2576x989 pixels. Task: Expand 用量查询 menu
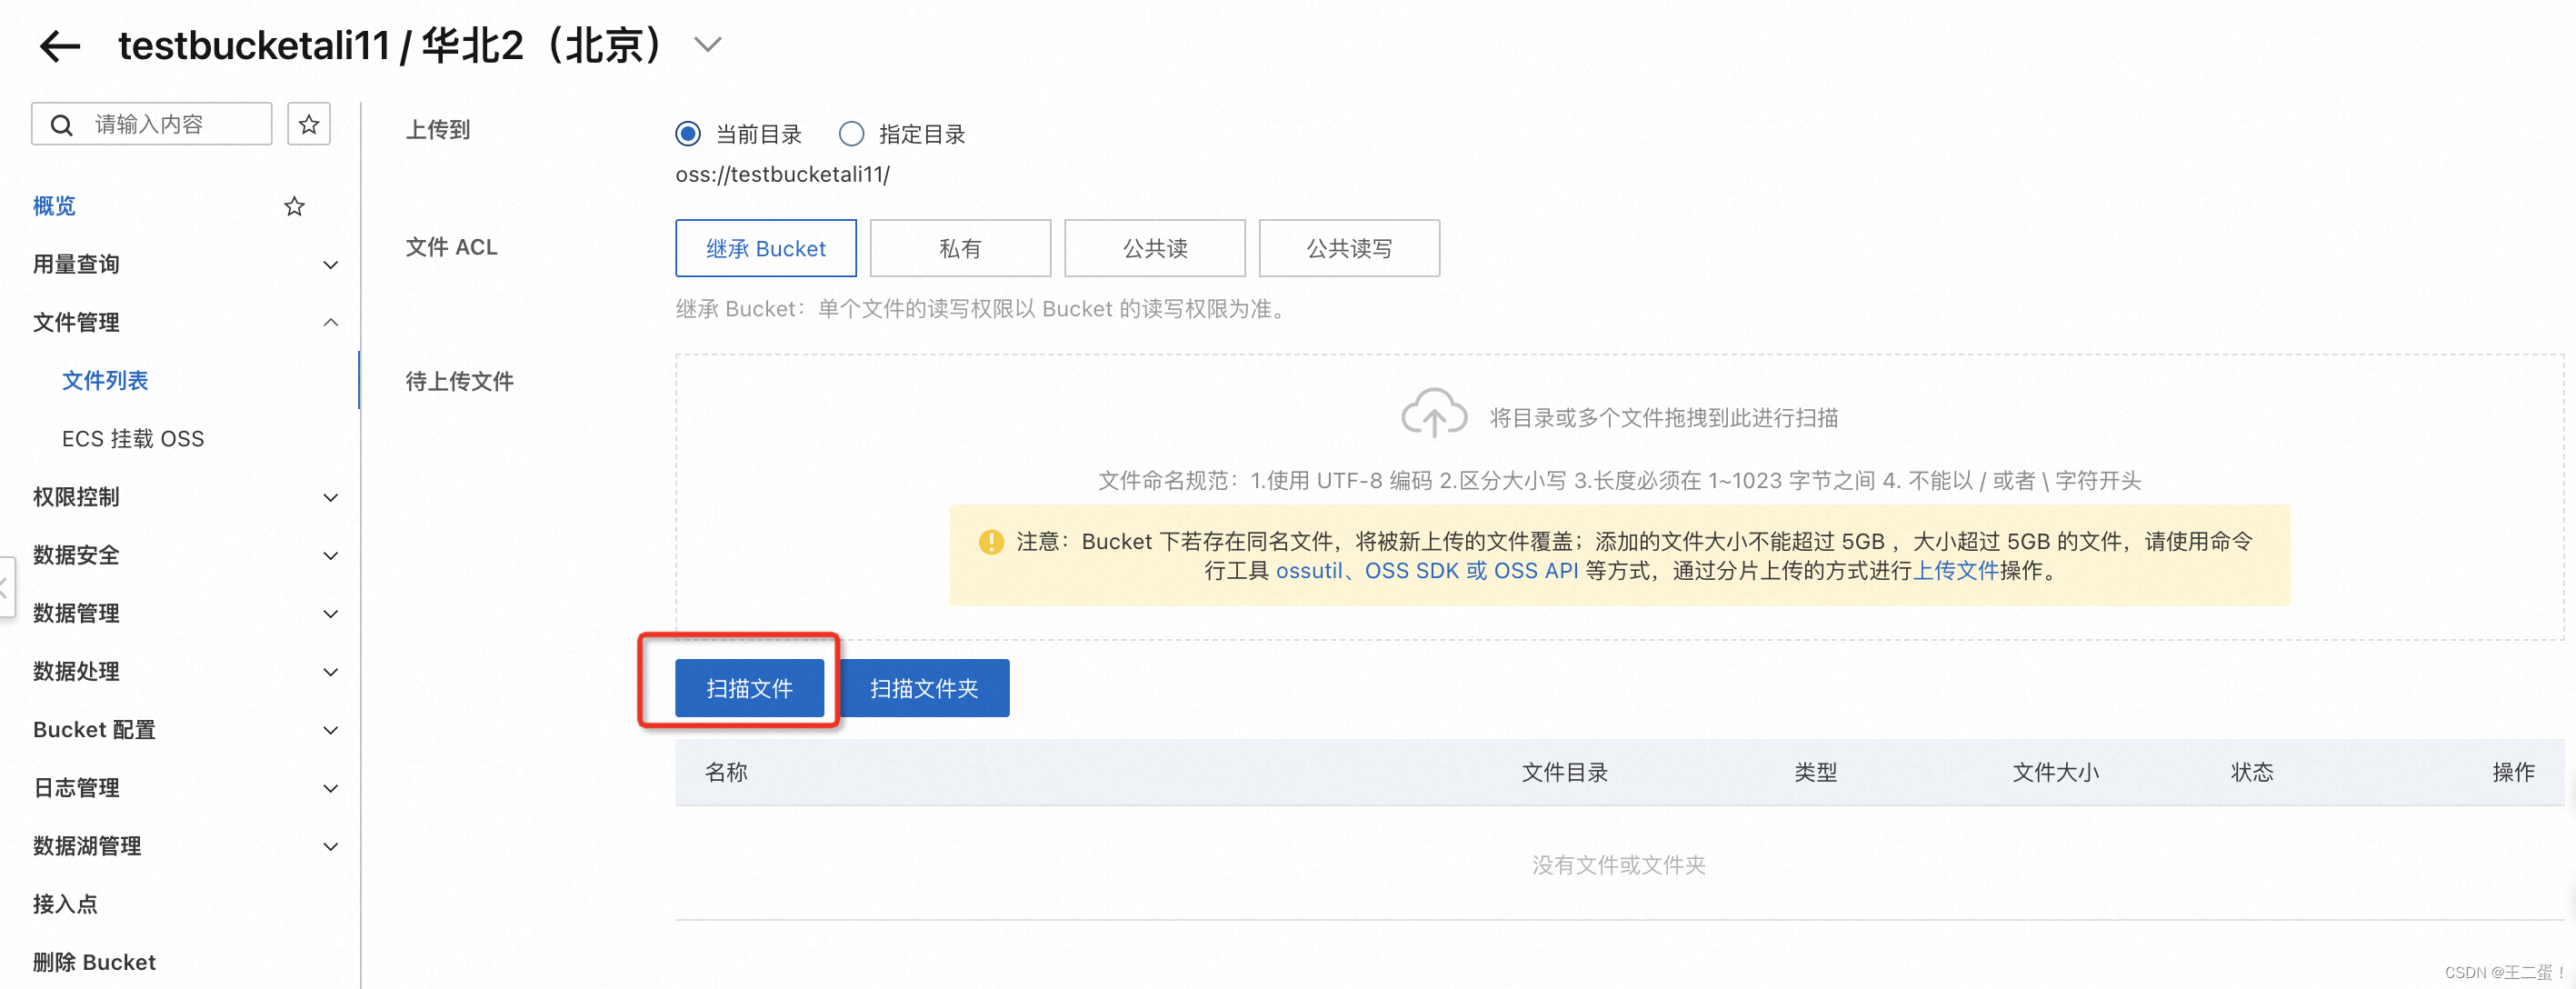[185, 264]
